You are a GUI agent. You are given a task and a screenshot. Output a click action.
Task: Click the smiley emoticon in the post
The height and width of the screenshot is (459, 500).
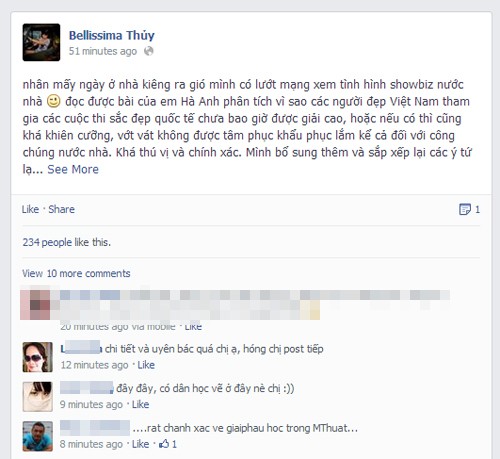point(53,101)
